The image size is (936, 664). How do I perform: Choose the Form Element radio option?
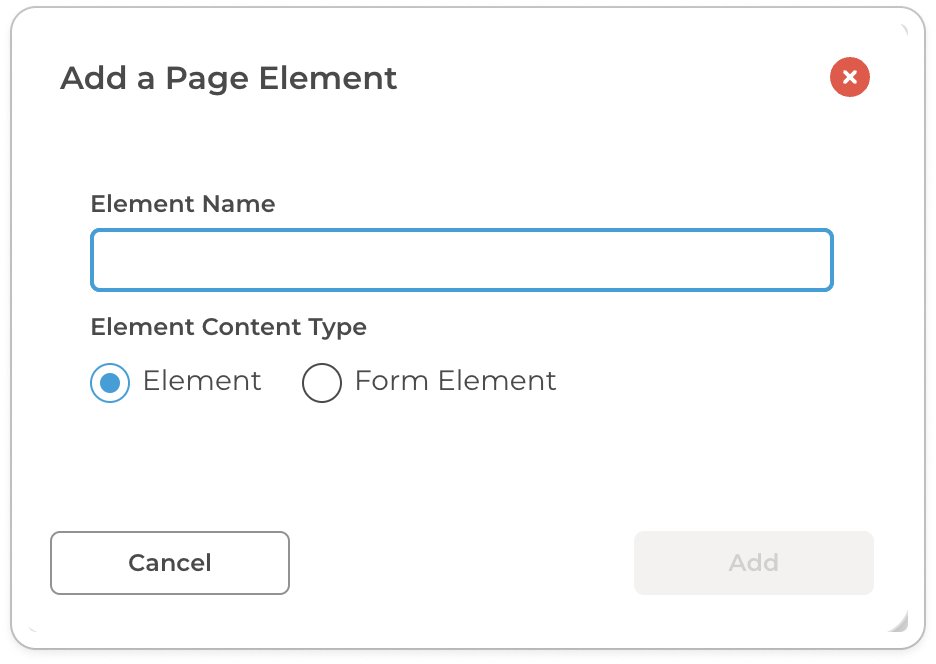(322, 382)
